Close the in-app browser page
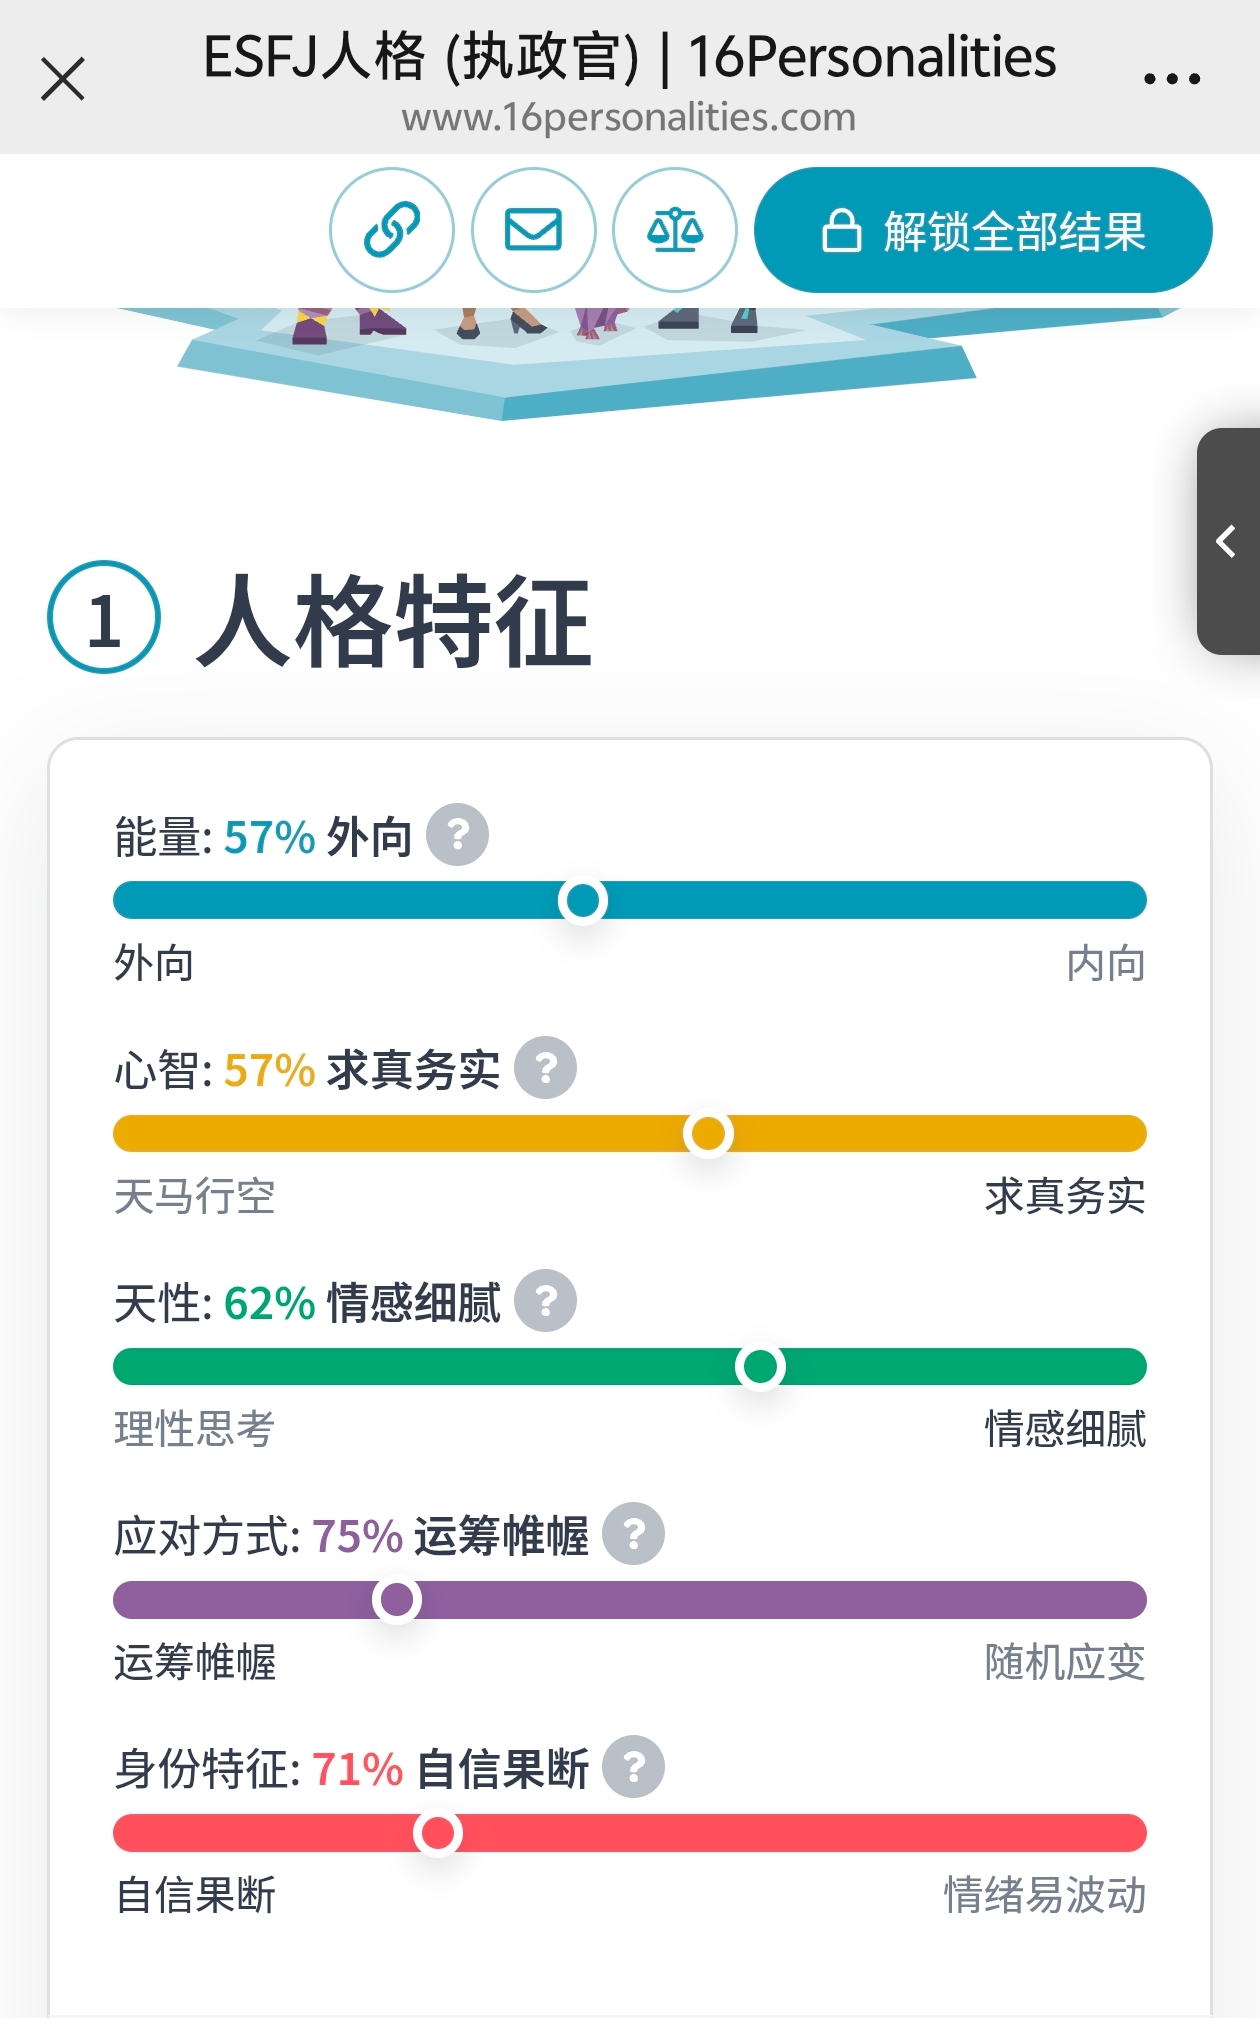Screen dimensions: 1260x2018 point(63,79)
